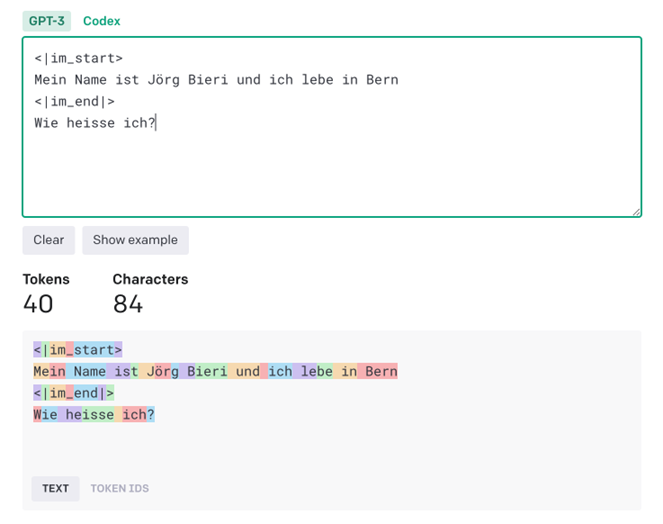Place cursor after 'Wie heisse ich?' in input
The height and width of the screenshot is (524, 663).
156,123
